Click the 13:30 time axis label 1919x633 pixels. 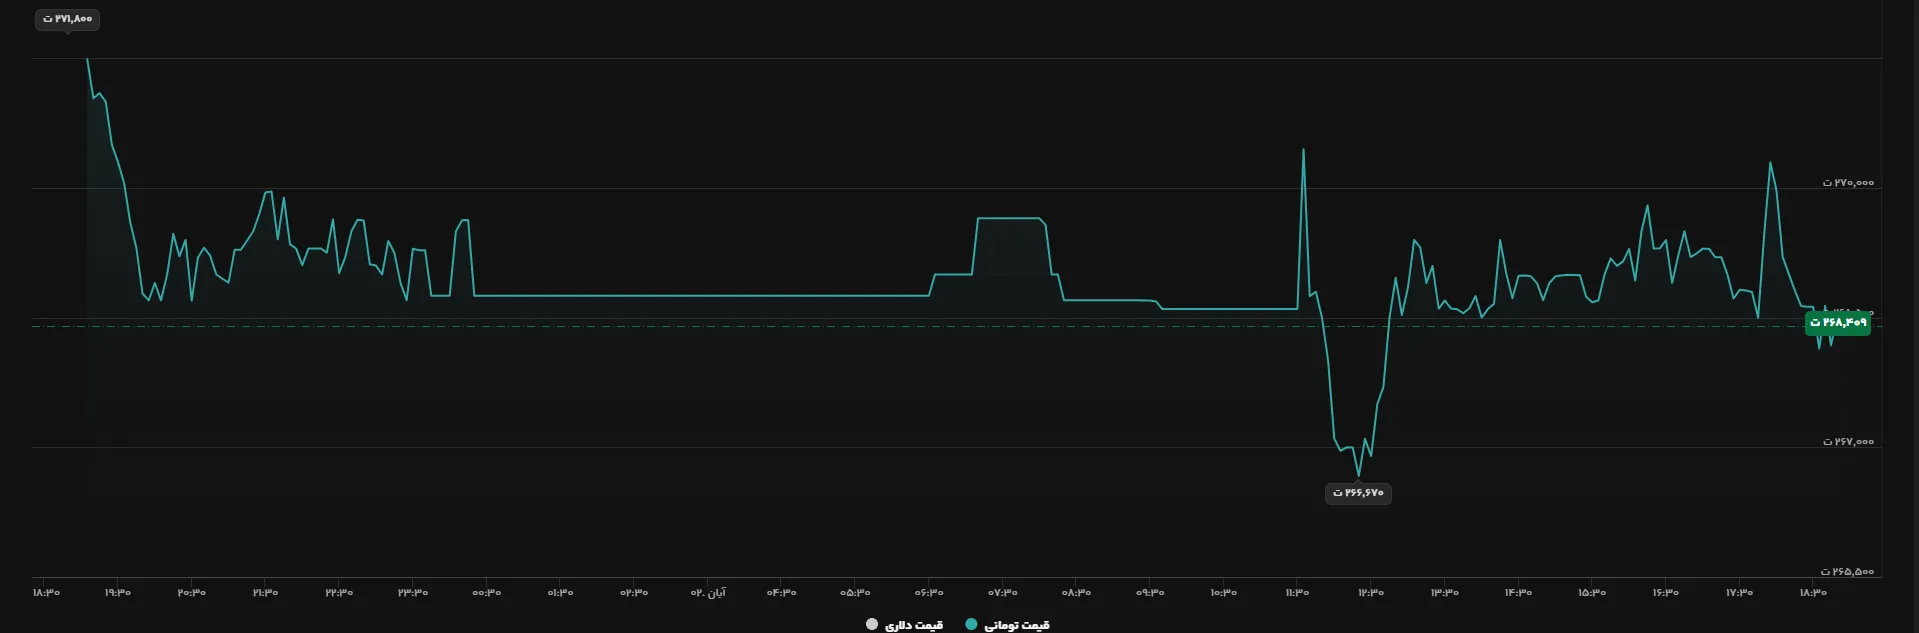point(1445,593)
